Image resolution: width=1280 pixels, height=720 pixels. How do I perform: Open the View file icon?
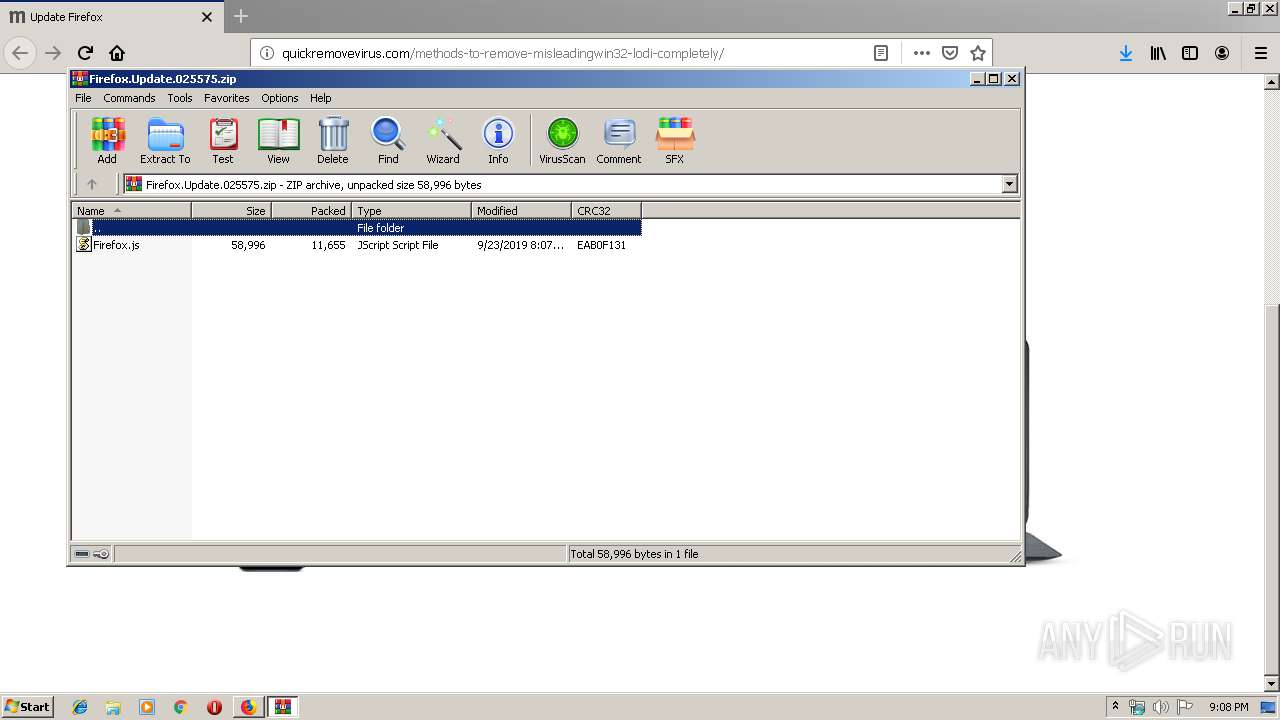point(278,140)
